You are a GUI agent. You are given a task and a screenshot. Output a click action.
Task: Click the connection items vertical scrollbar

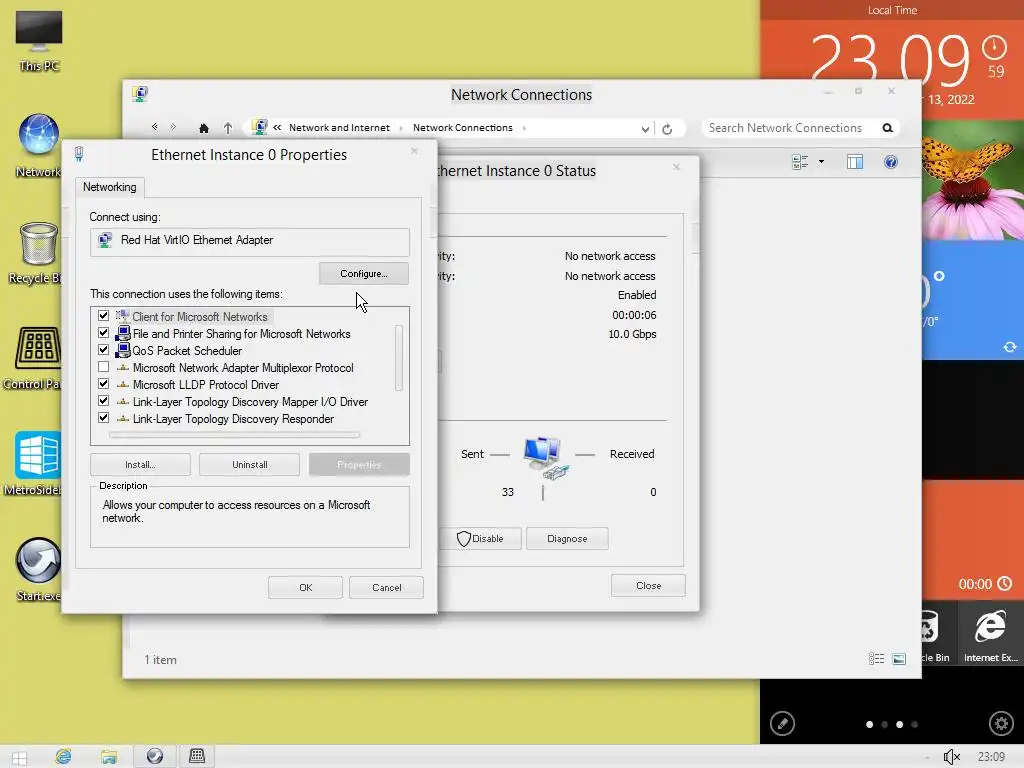tap(399, 358)
